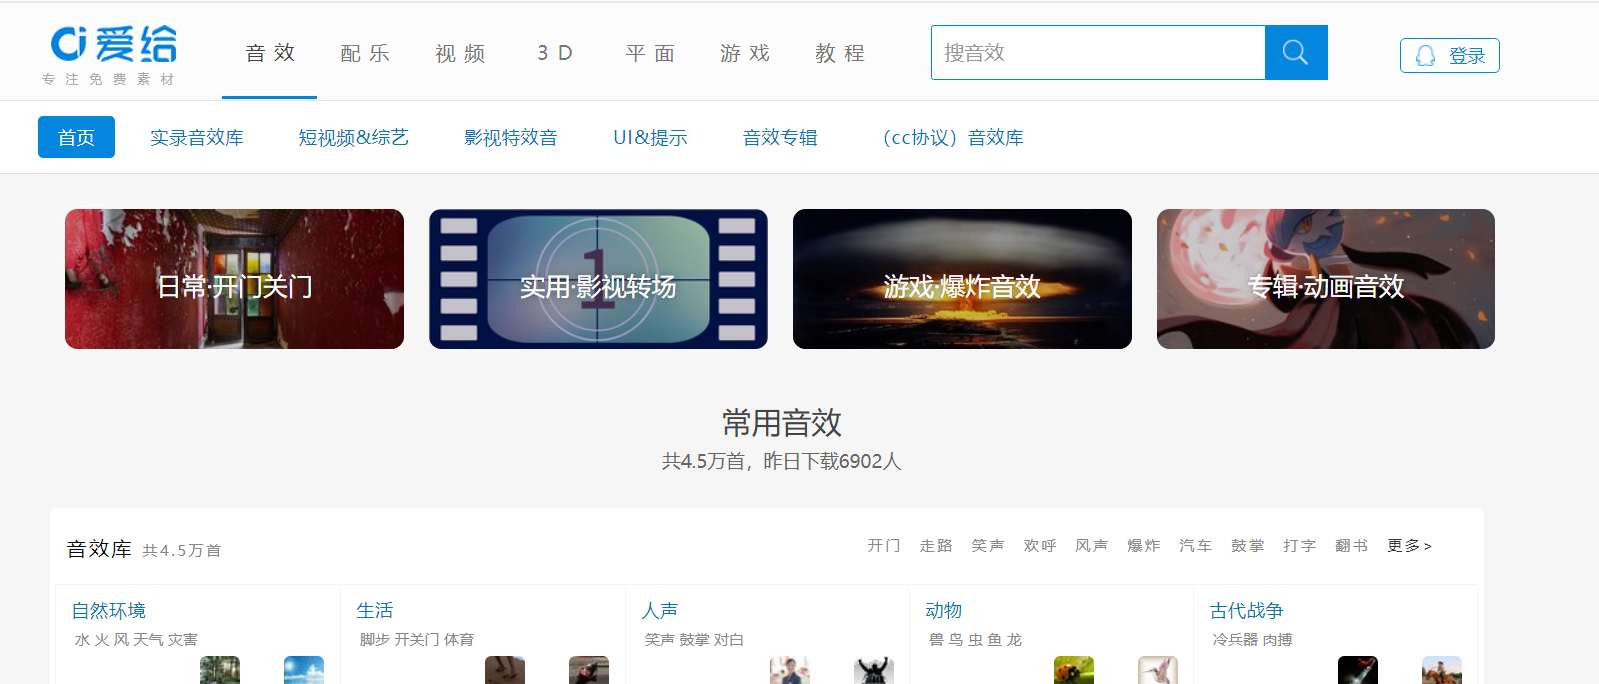Expand the 更多 > tags link
The height and width of the screenshot is (684, 1599).
pyautogui.click(x=1410, y=546)
